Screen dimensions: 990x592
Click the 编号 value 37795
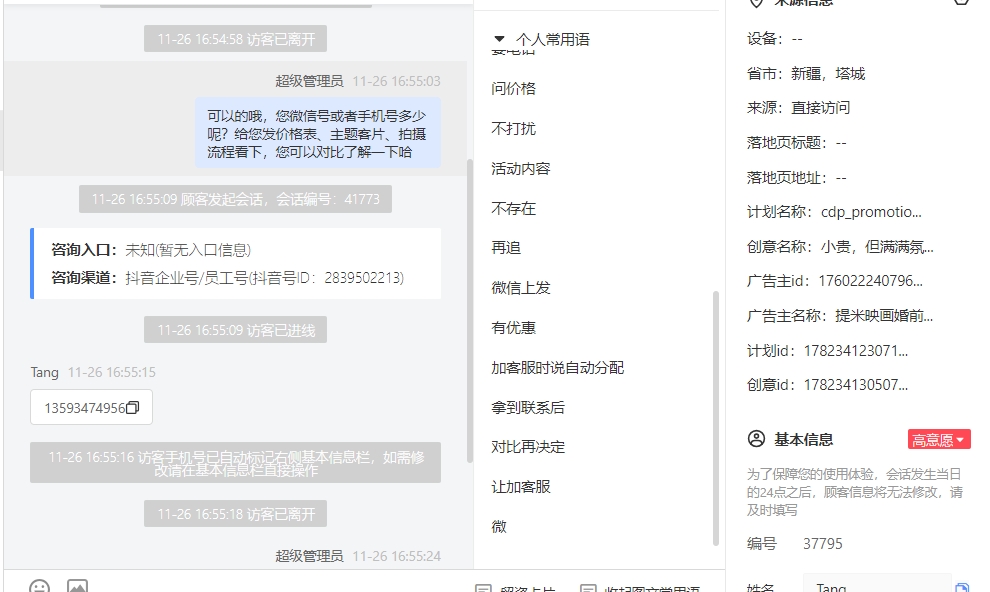pos(823,543)
